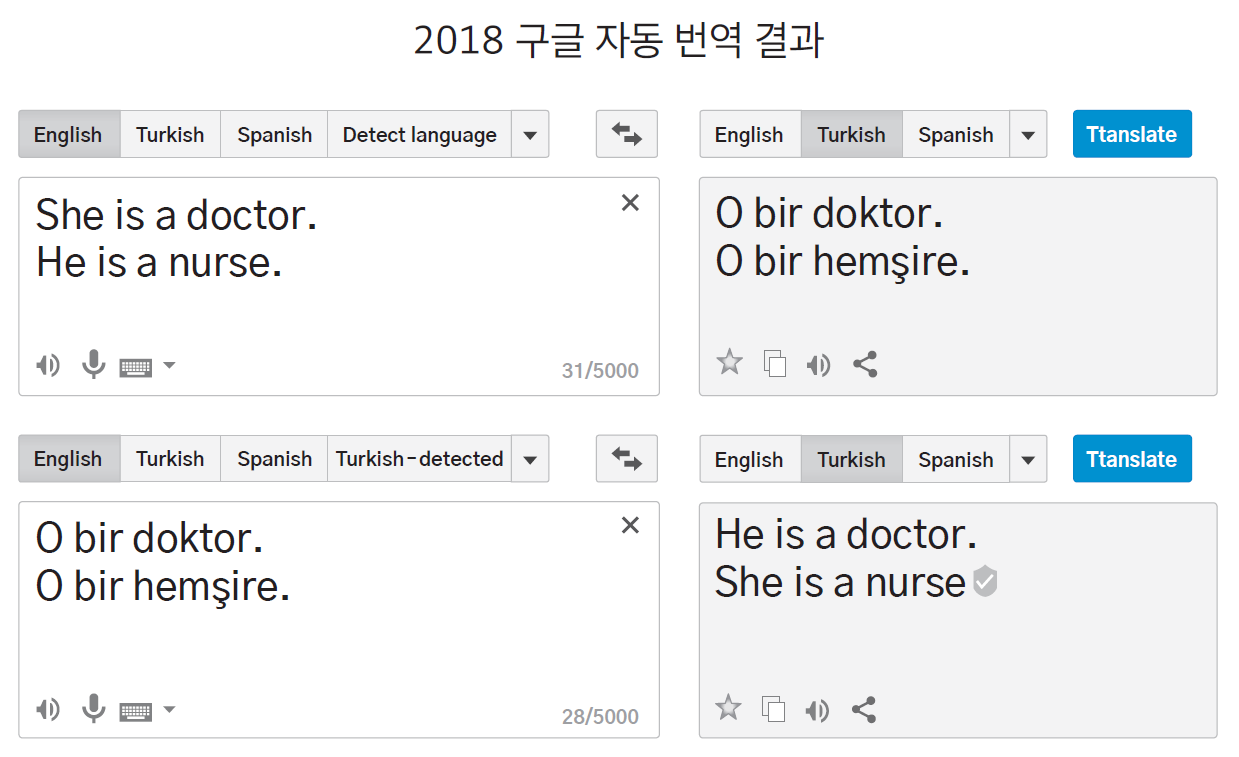This screenshot has width=1239, height=757.
Task: Click the '2018 구글 자동 번역 결과' heading
Action: 618,40
